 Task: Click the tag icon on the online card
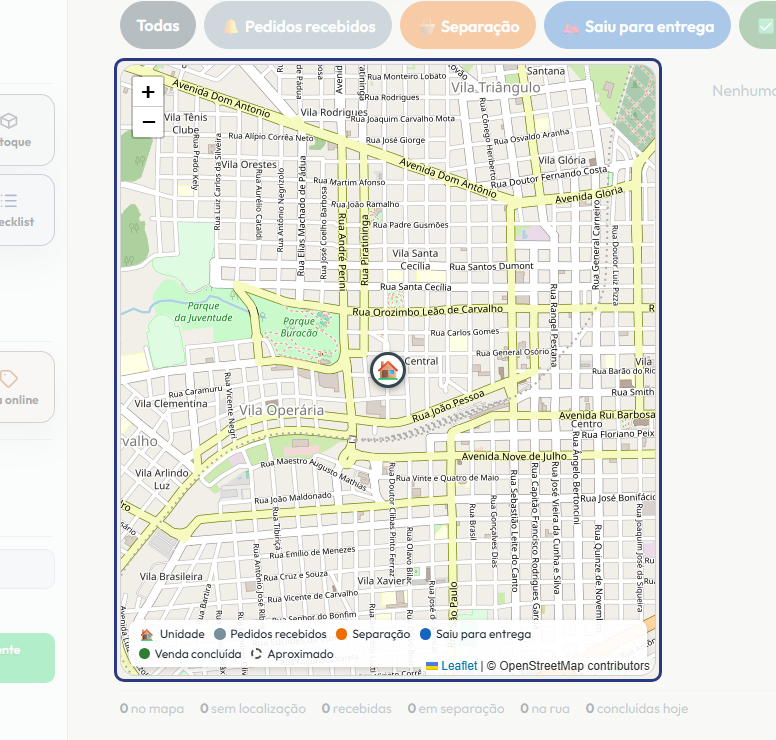(8, 379)
